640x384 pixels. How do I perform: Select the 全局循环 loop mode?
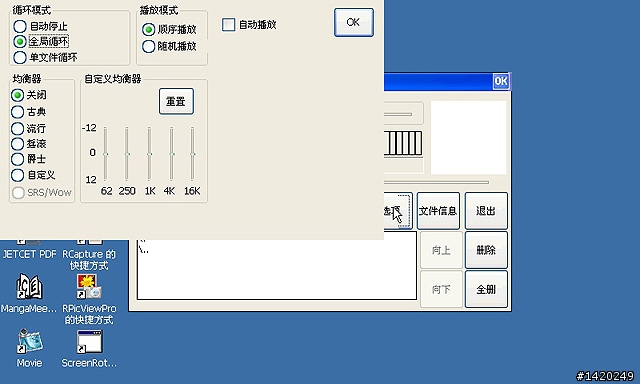20,42
